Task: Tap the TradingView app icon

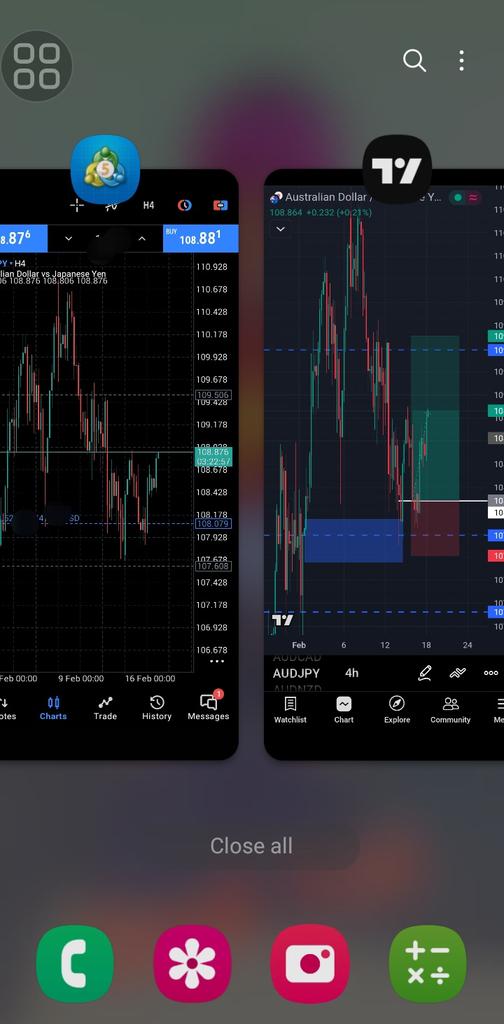Action: point(397,169)
